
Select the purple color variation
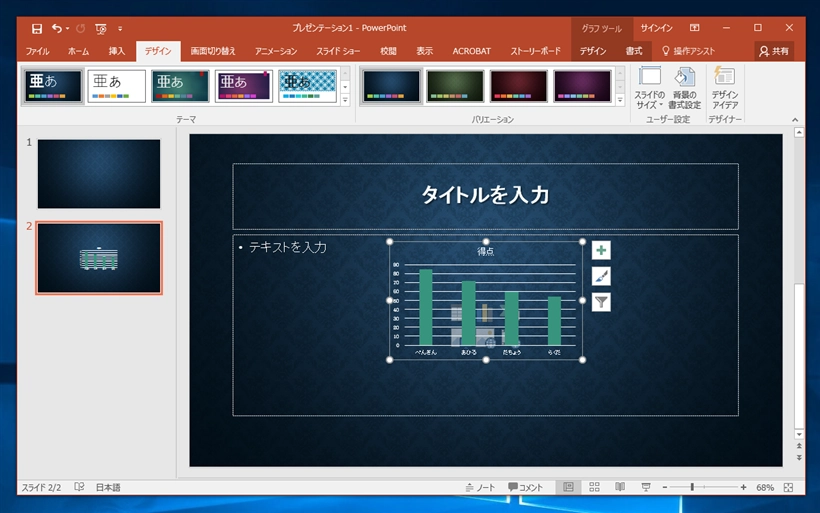tap(582, 86)
